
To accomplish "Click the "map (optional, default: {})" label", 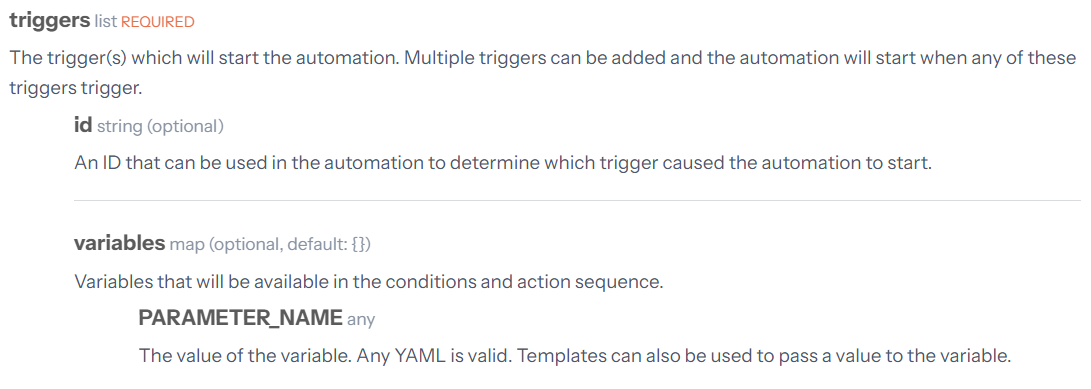I will pyautogui.click(x=270, y=244).
